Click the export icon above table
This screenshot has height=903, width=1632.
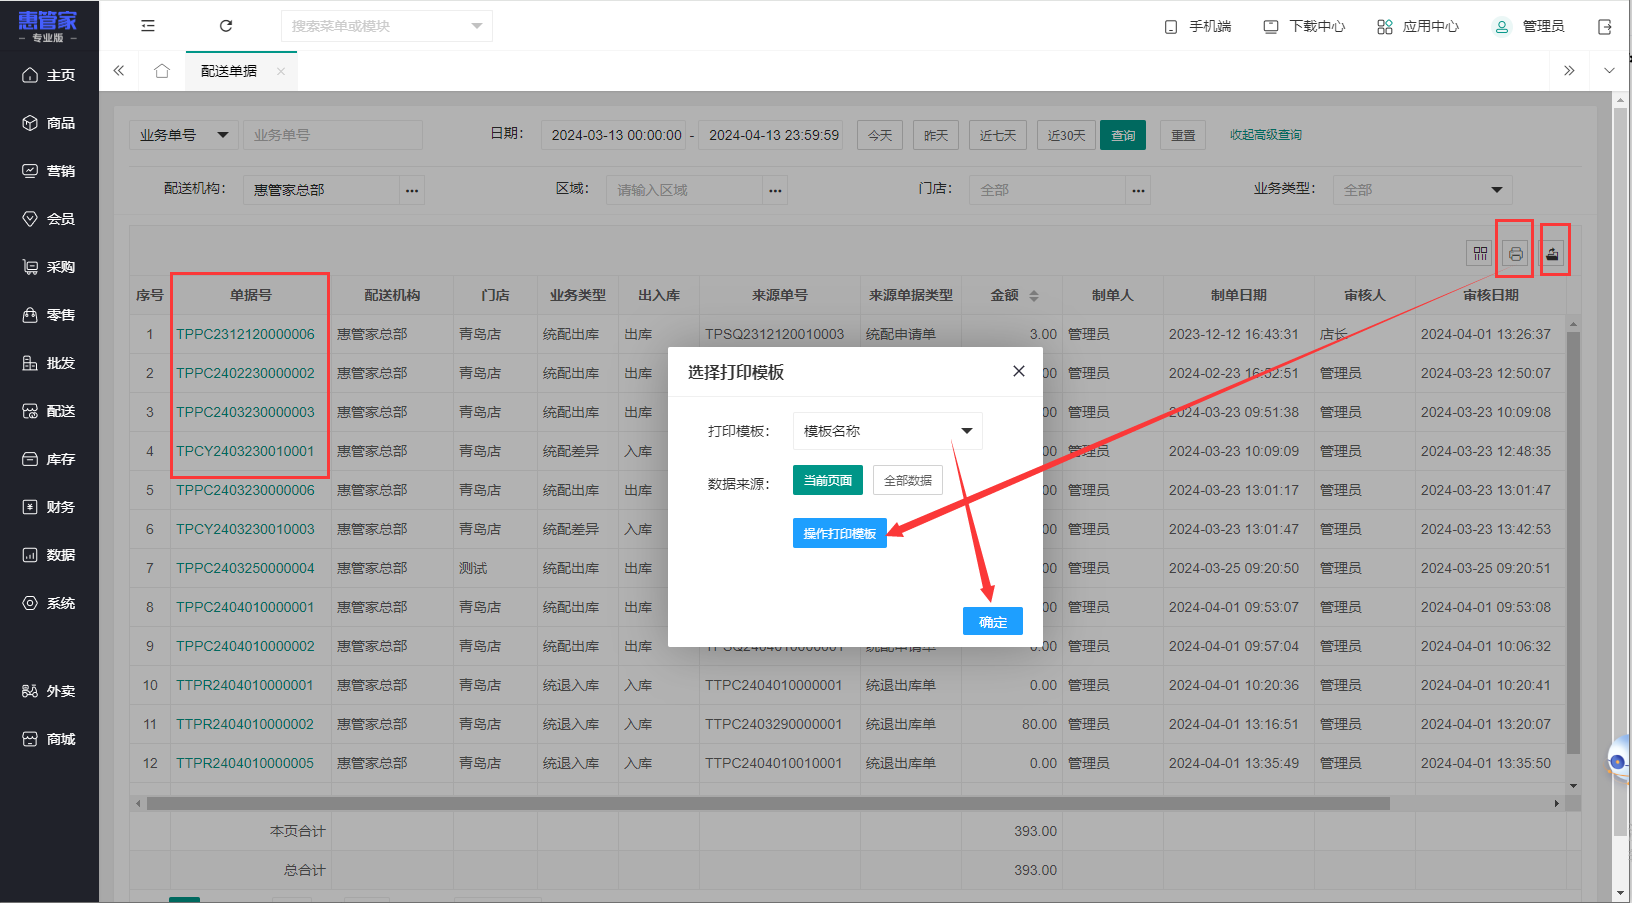1552,254
